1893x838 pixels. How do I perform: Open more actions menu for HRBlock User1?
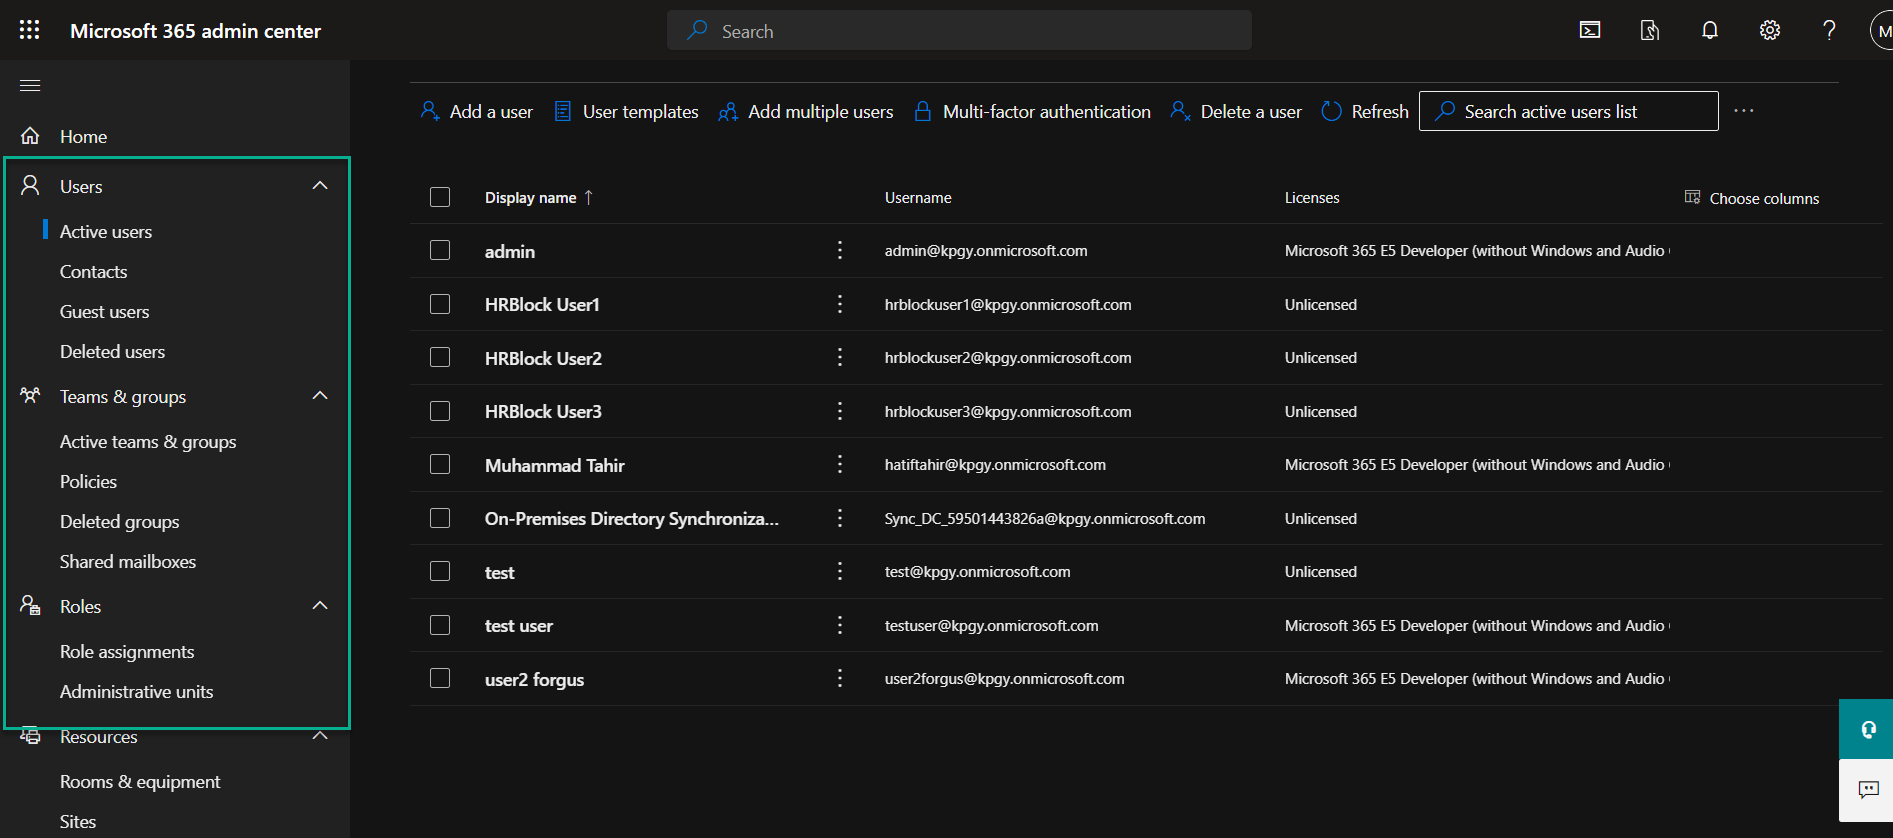click(x=840, y=304)
